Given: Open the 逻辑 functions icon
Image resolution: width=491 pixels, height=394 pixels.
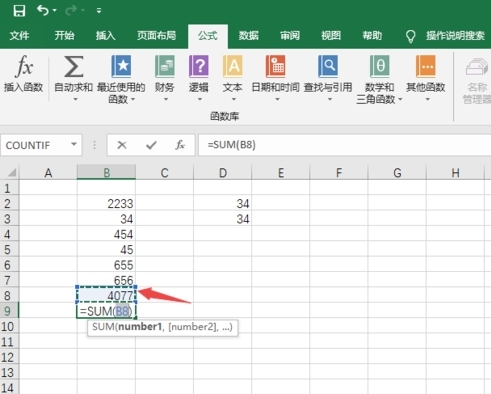Looking at the screenshot, I should [x=199, y=66].
